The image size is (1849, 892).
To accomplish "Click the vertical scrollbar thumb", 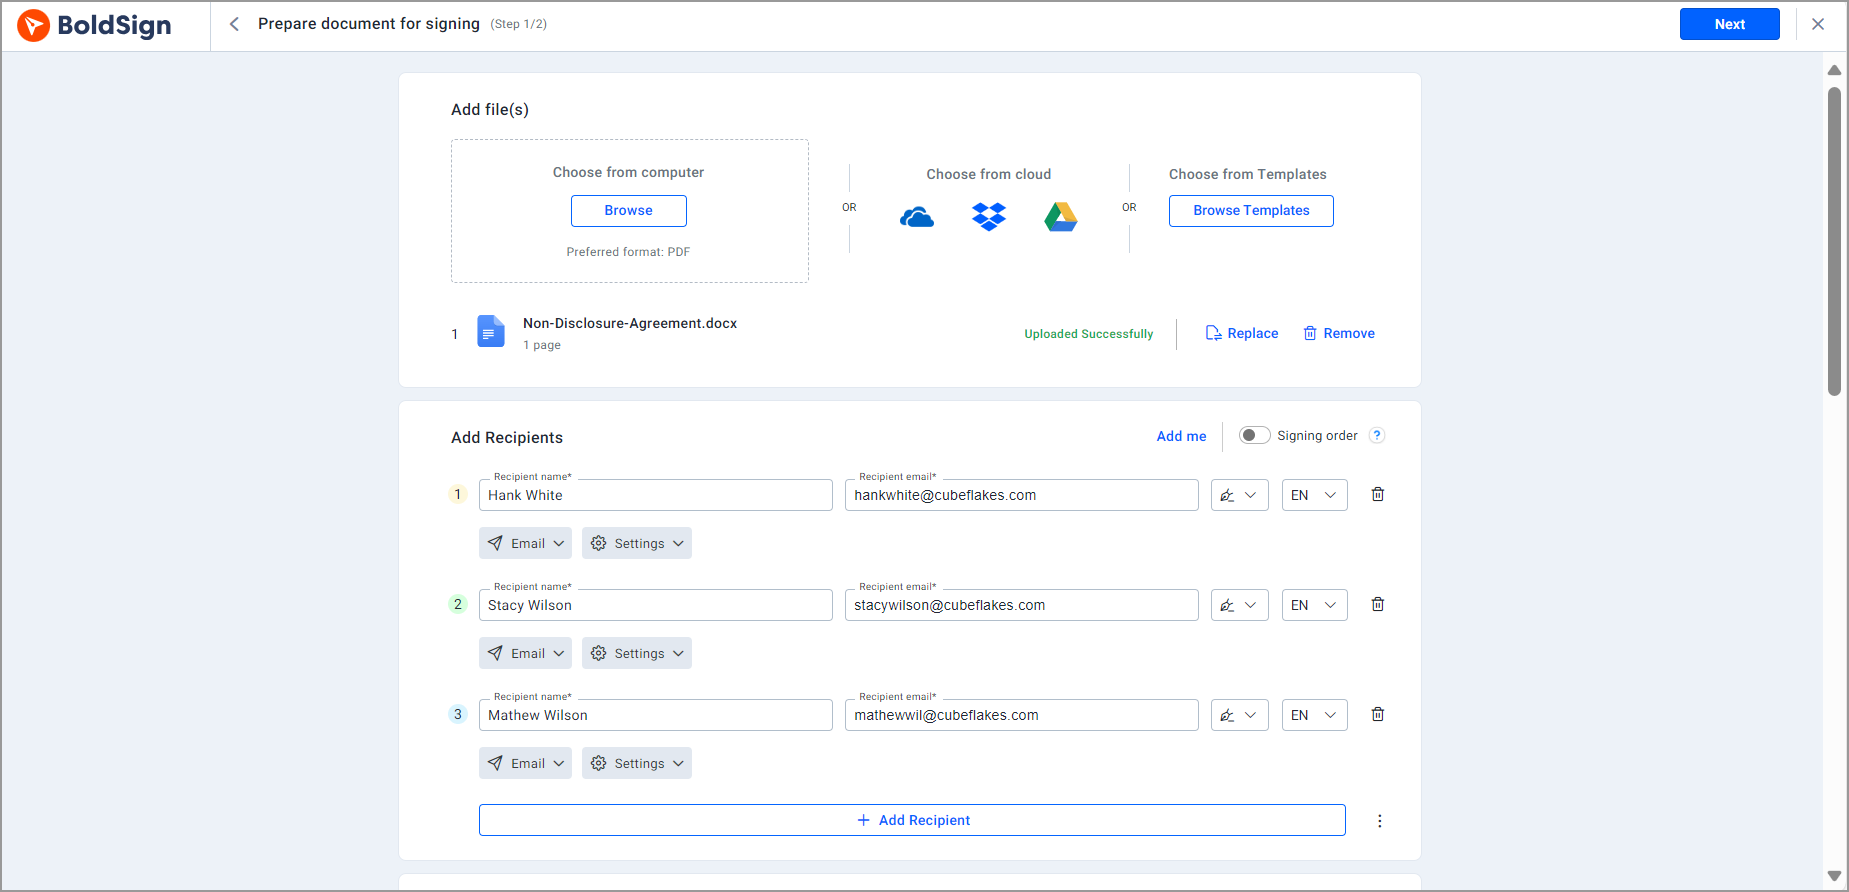I will [x=1834, y=241].
